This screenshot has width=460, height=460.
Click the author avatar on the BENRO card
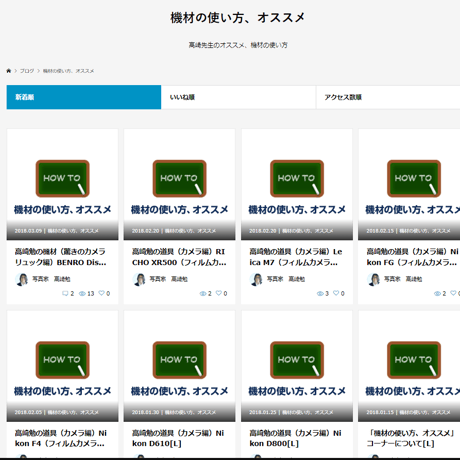22,279
